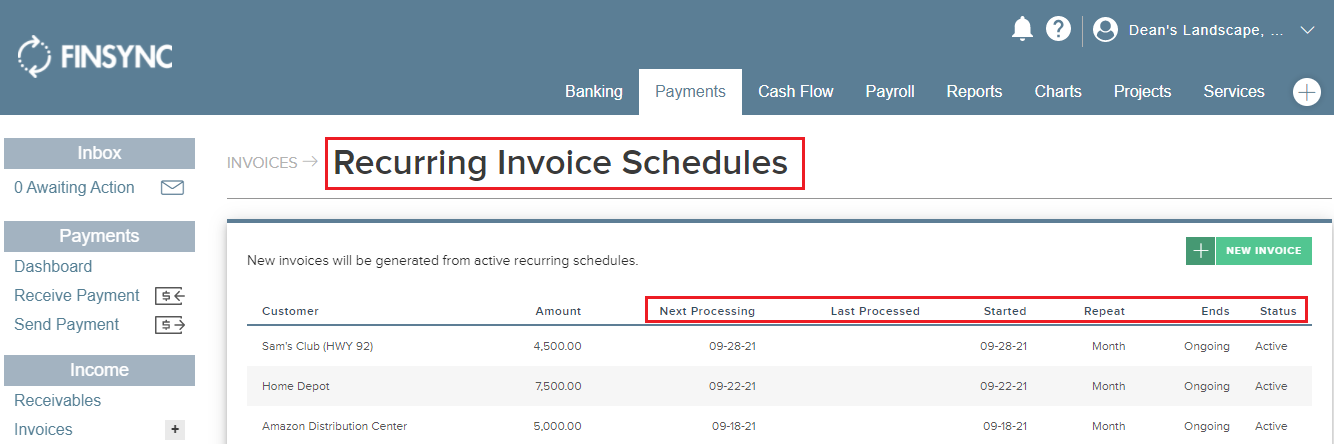The image size is (1334, 444).
Task: Click the 5,000.00 amount cell
Action: pos(557,426)
